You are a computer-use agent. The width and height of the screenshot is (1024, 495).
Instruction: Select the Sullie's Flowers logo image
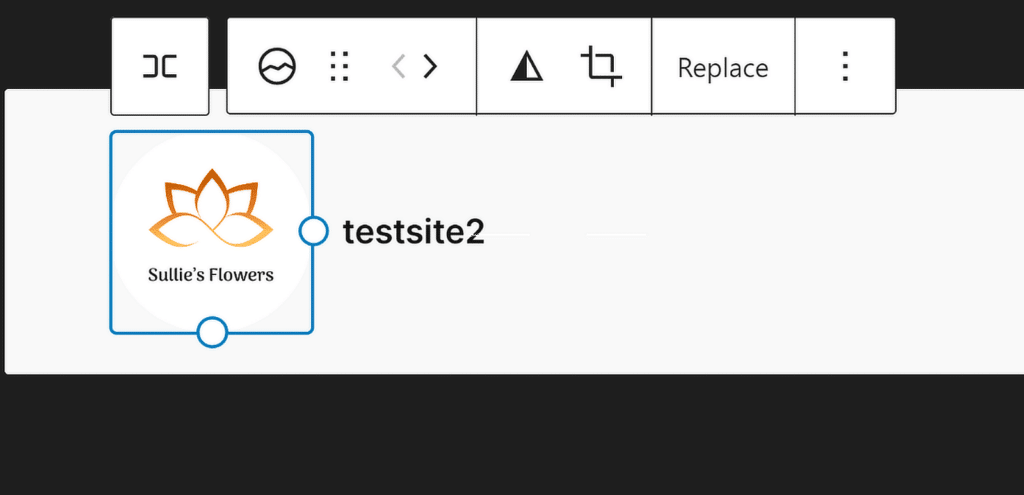[x=211, y=232]
